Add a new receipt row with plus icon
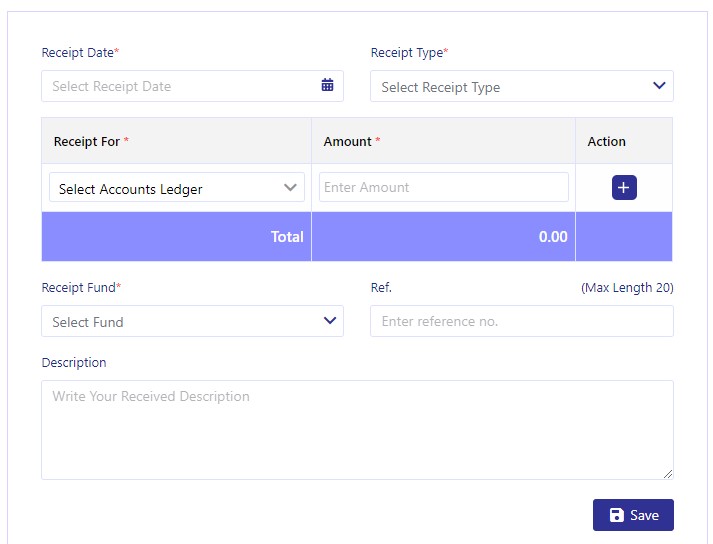713x544 pixels. 624,187
